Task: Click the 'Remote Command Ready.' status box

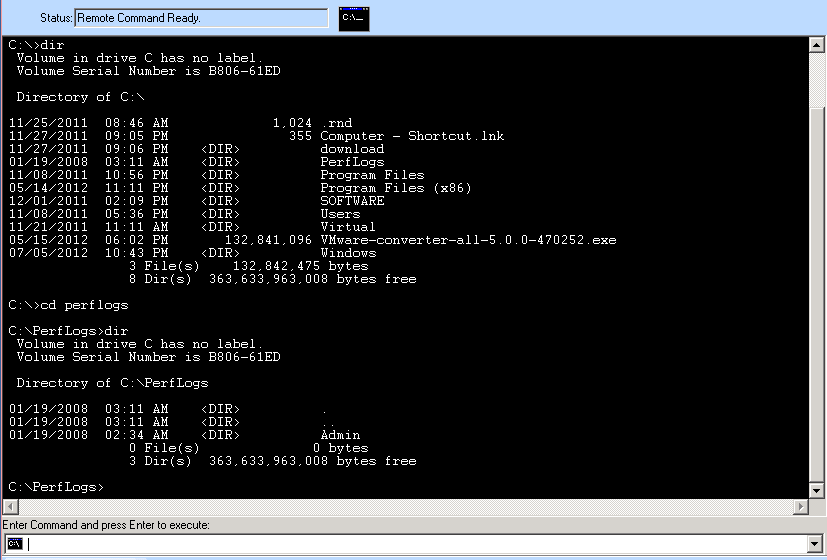Action: tap(201, 18)
